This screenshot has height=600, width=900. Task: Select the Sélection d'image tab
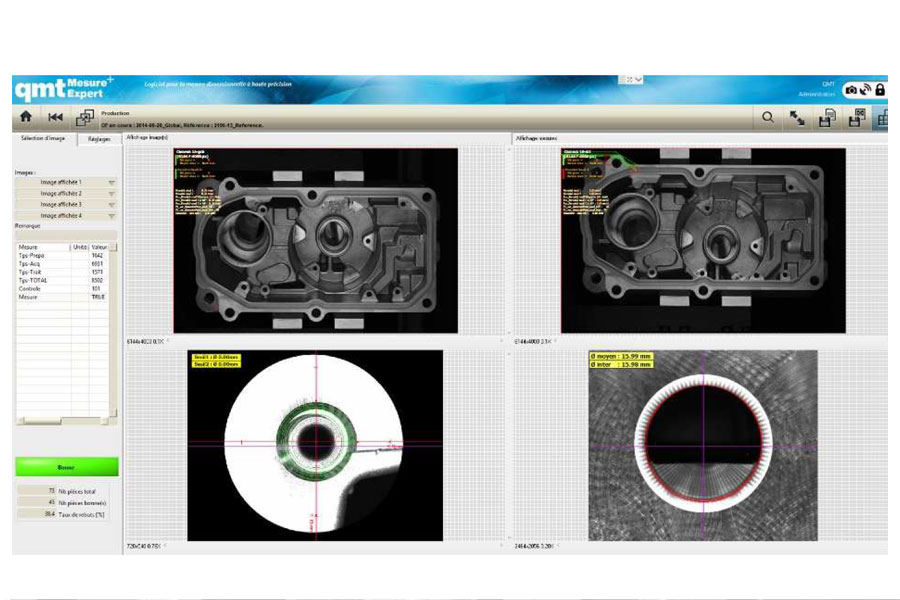42,139
